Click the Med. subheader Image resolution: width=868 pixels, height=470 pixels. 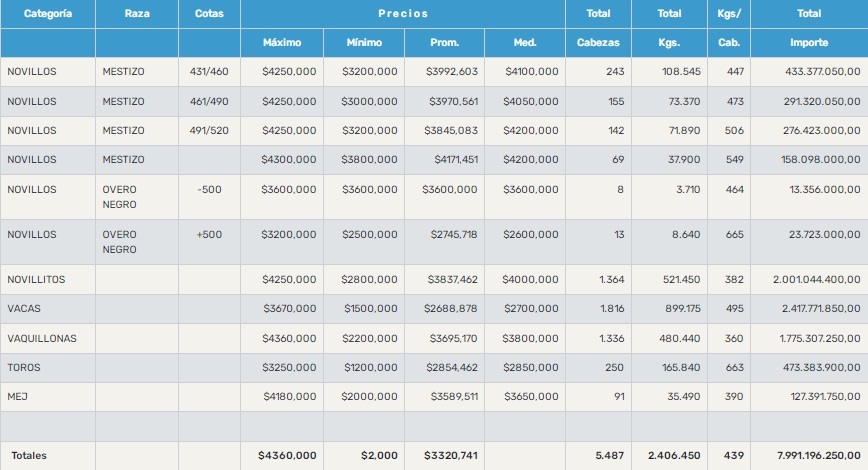(x=525, y=43)
